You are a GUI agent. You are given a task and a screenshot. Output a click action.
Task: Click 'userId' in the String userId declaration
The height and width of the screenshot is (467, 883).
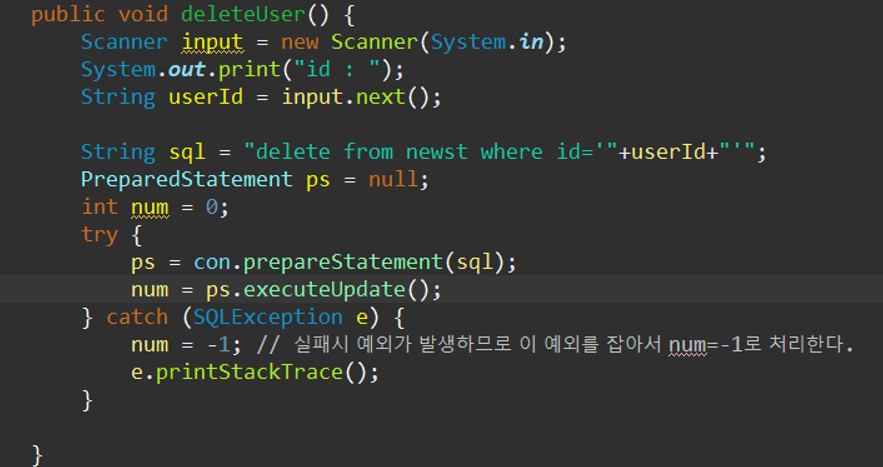206,97
